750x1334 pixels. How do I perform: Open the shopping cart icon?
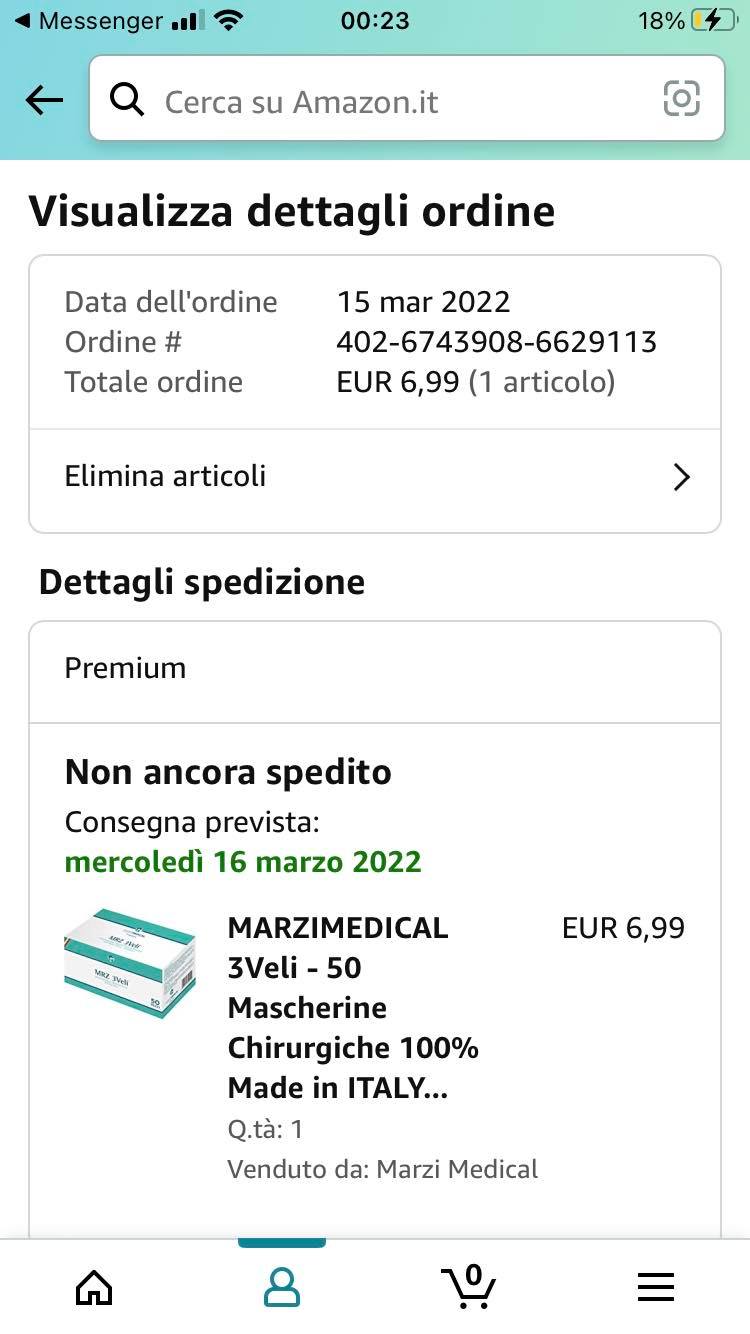coord(469,1286)
